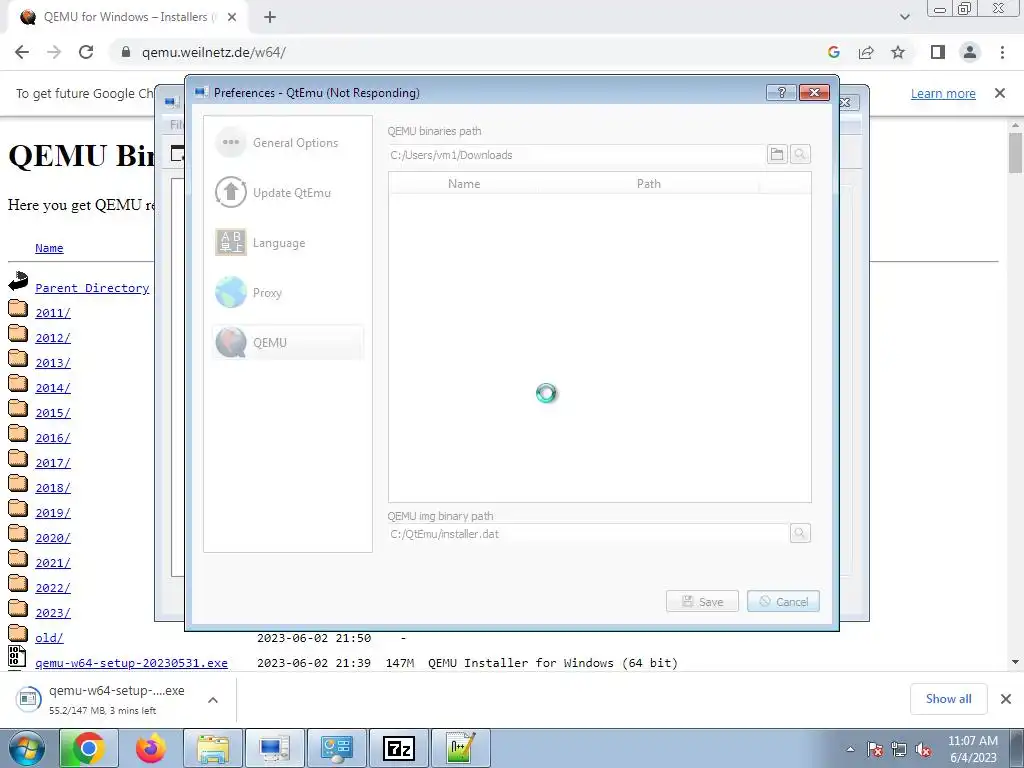Viewport: 1024px width, 768px height.
Task: Open the 2019/ folder link
Action: click(x=53, y=513)
